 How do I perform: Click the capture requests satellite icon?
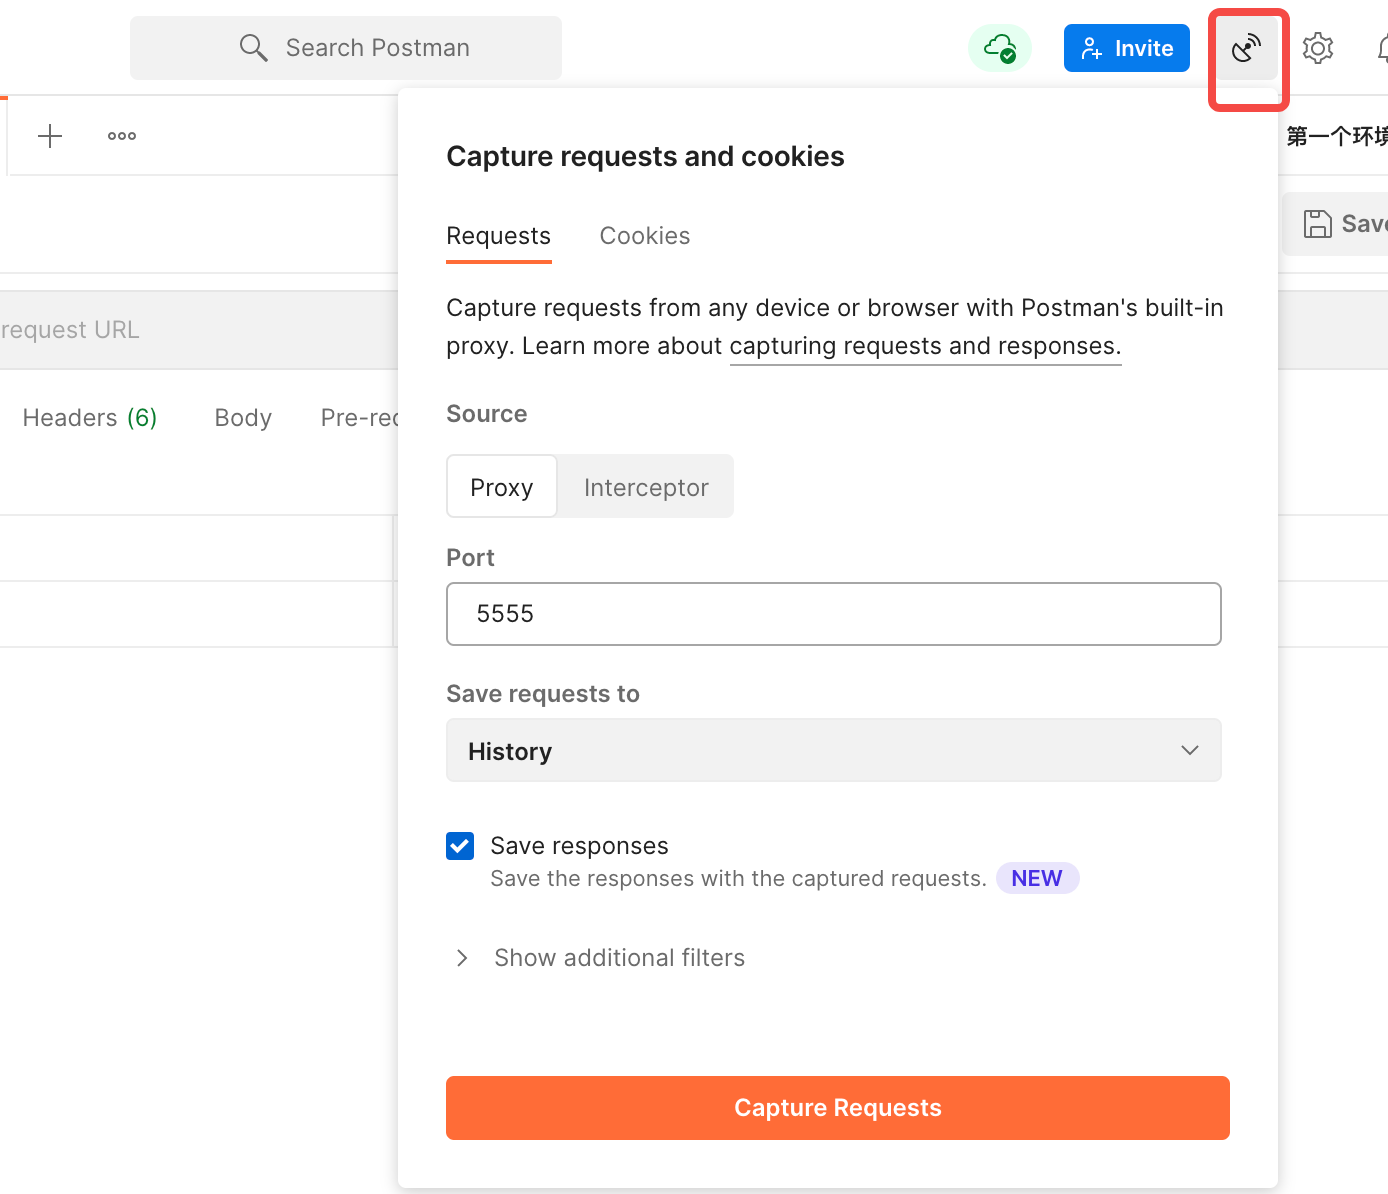coord(1246,48)
